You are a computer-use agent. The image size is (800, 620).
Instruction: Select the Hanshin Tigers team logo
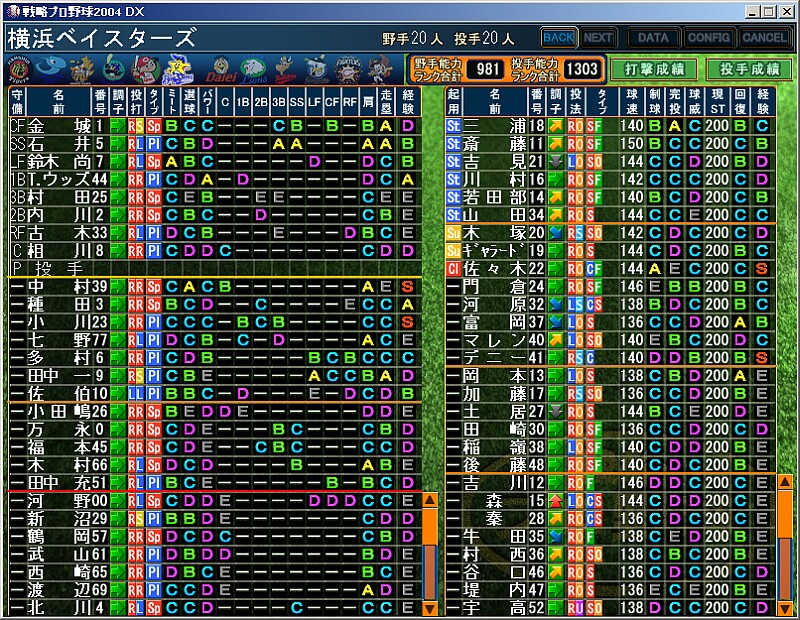coord(19,69)
